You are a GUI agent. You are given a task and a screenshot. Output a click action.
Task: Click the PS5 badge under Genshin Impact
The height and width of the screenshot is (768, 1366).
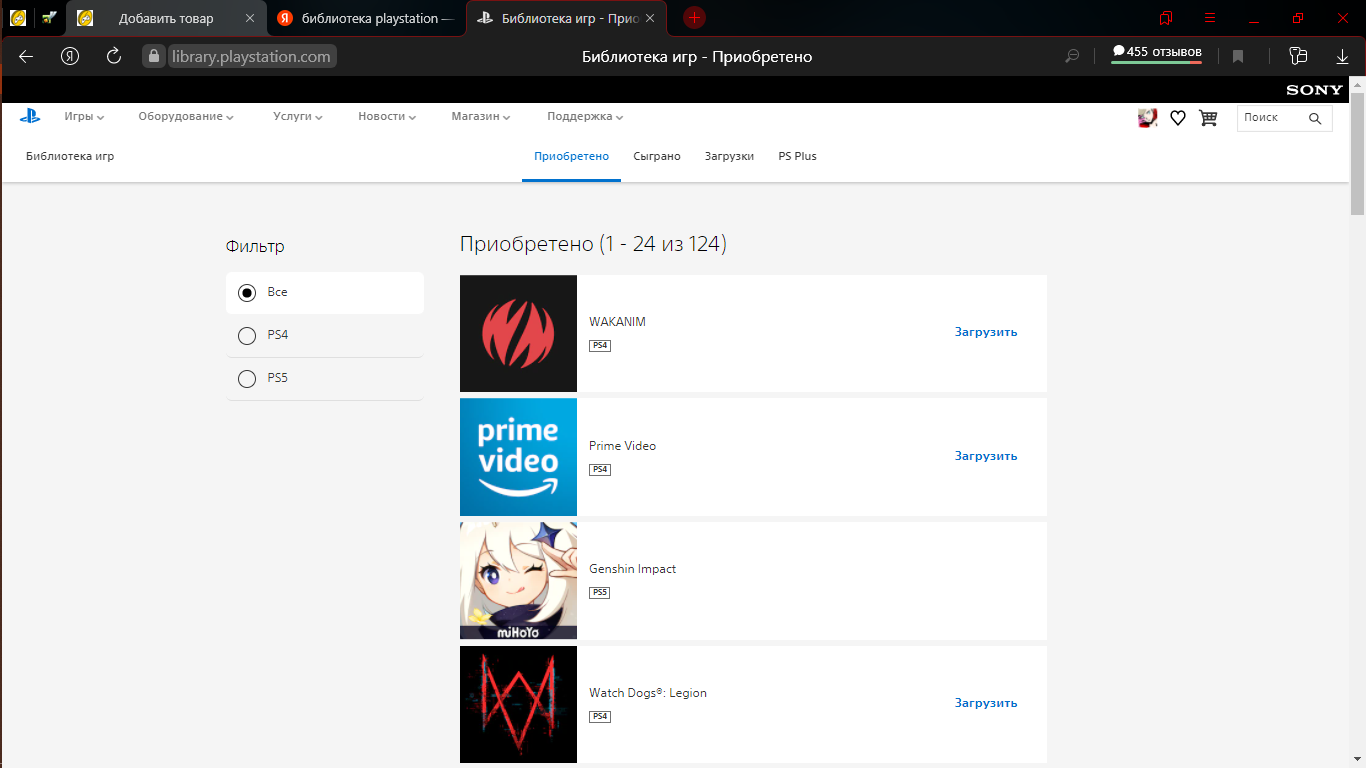point(600,593)
